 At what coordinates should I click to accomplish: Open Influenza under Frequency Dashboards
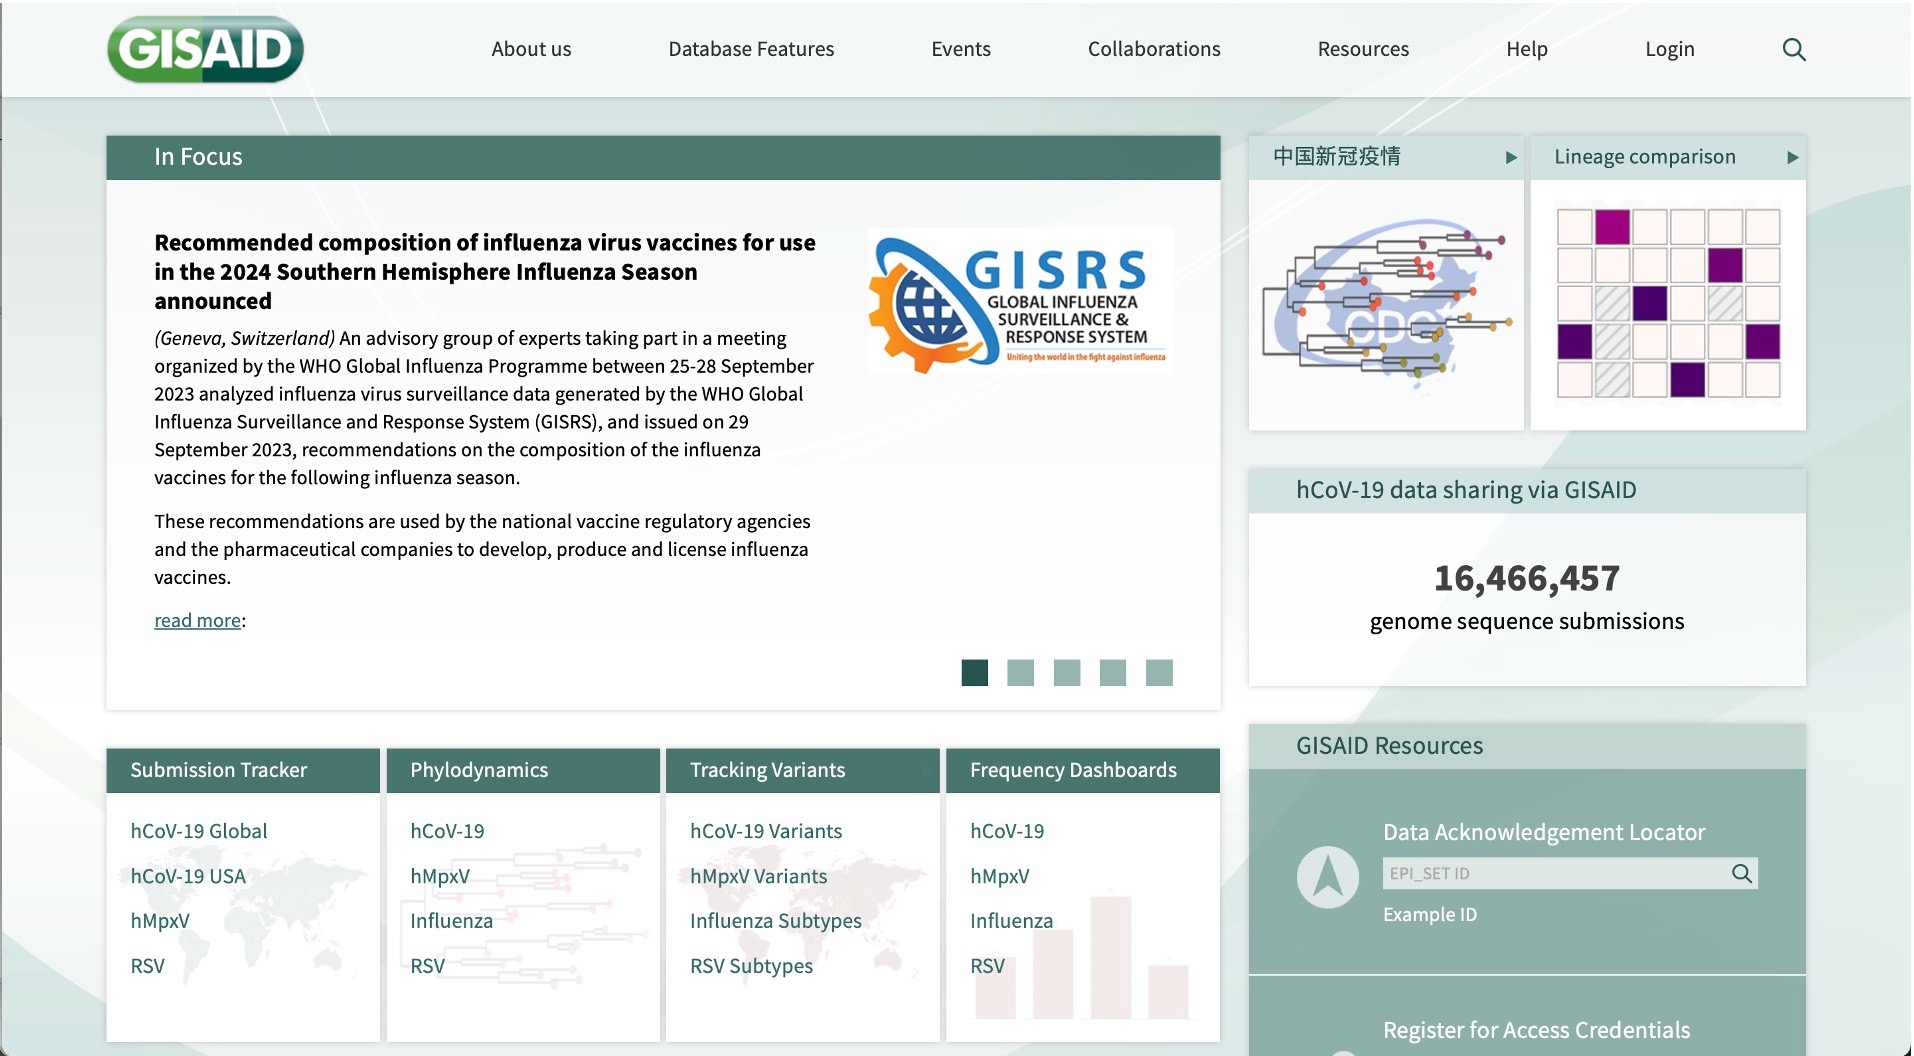click(x=1011, y=921)
